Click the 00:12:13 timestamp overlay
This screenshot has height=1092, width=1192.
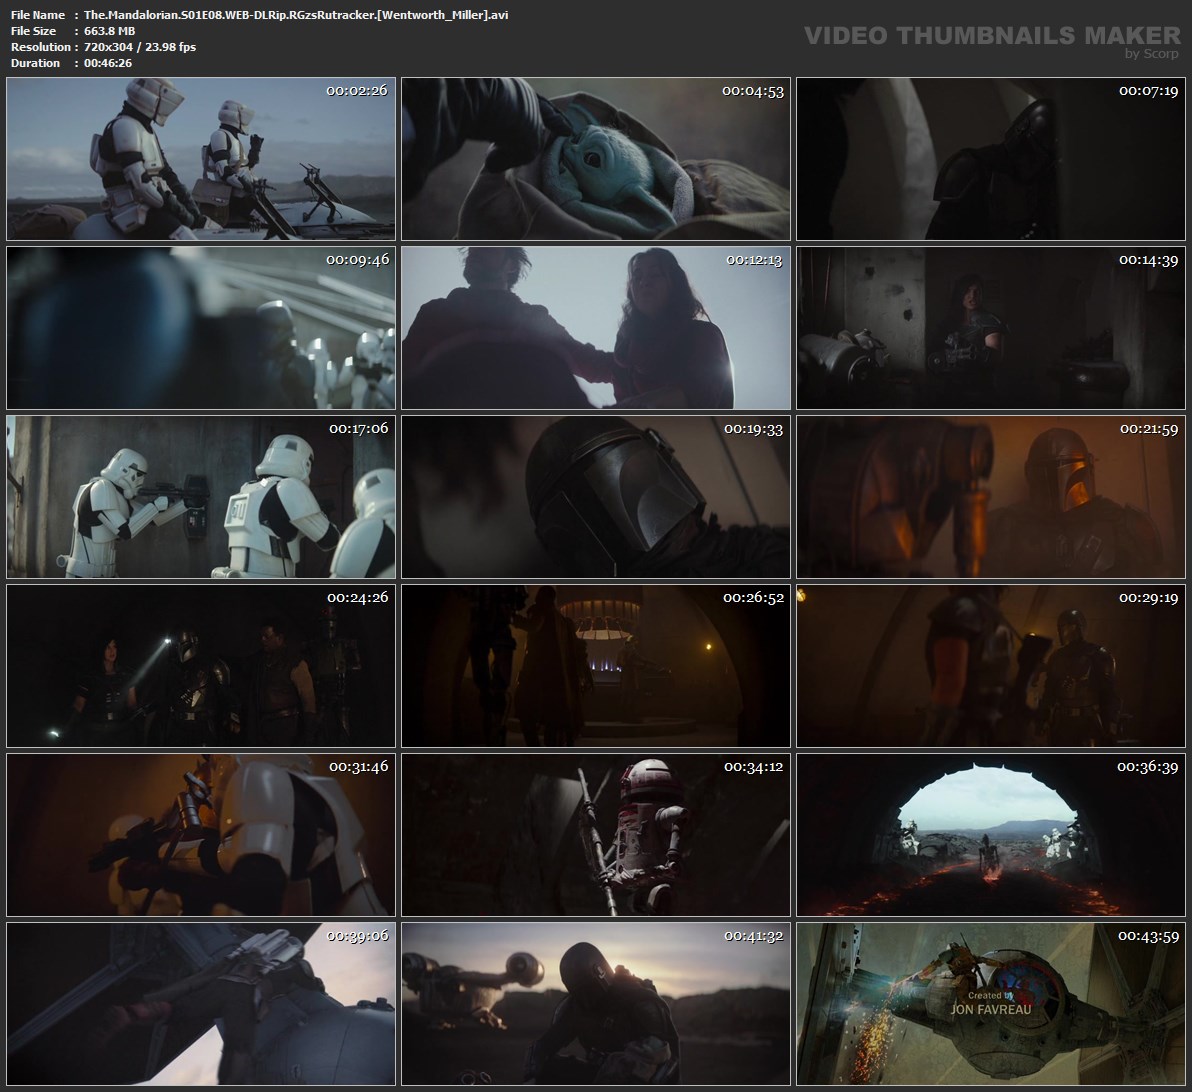[x=753, y=260]
